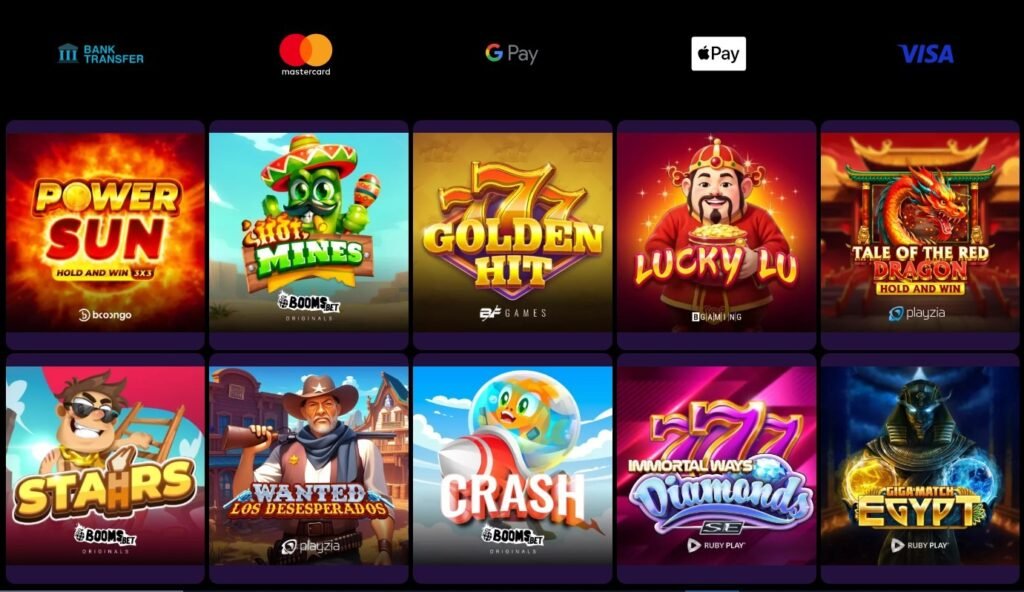The height and width of the screenshot is (592, 1024).
Task: Launch the Stairs game tile
Action: point(105,465)
